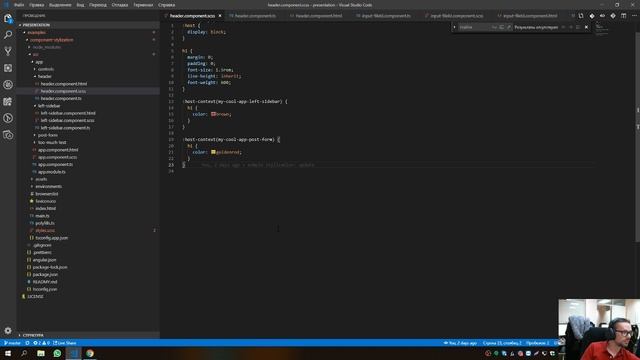Open the Файл menu
Image resolution: width=640 pixels, height=360 pixels.
(x=19, y=5)
